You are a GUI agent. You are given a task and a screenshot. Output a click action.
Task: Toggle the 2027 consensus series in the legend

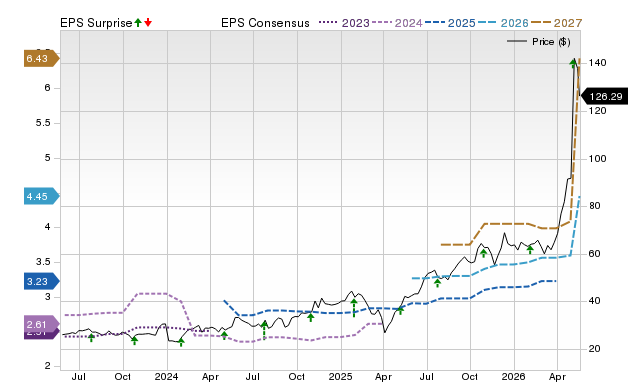557,23
